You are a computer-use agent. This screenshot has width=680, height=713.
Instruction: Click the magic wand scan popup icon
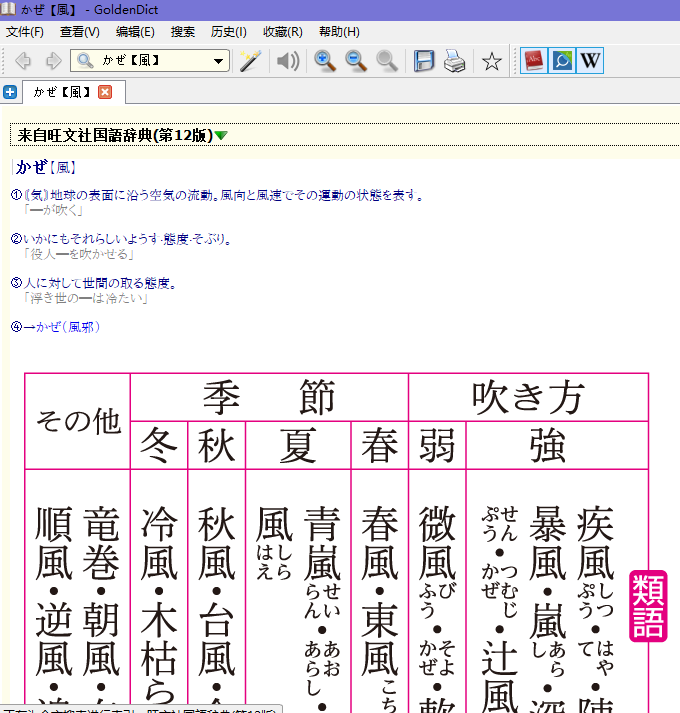tap(250, 61)
